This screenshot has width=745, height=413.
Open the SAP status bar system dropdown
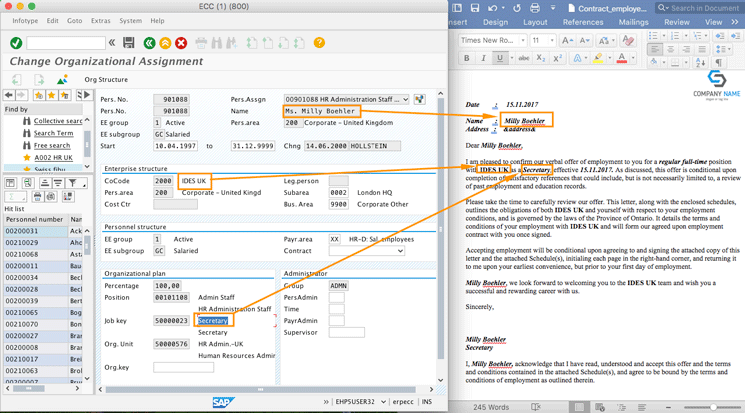click(383, 402)
